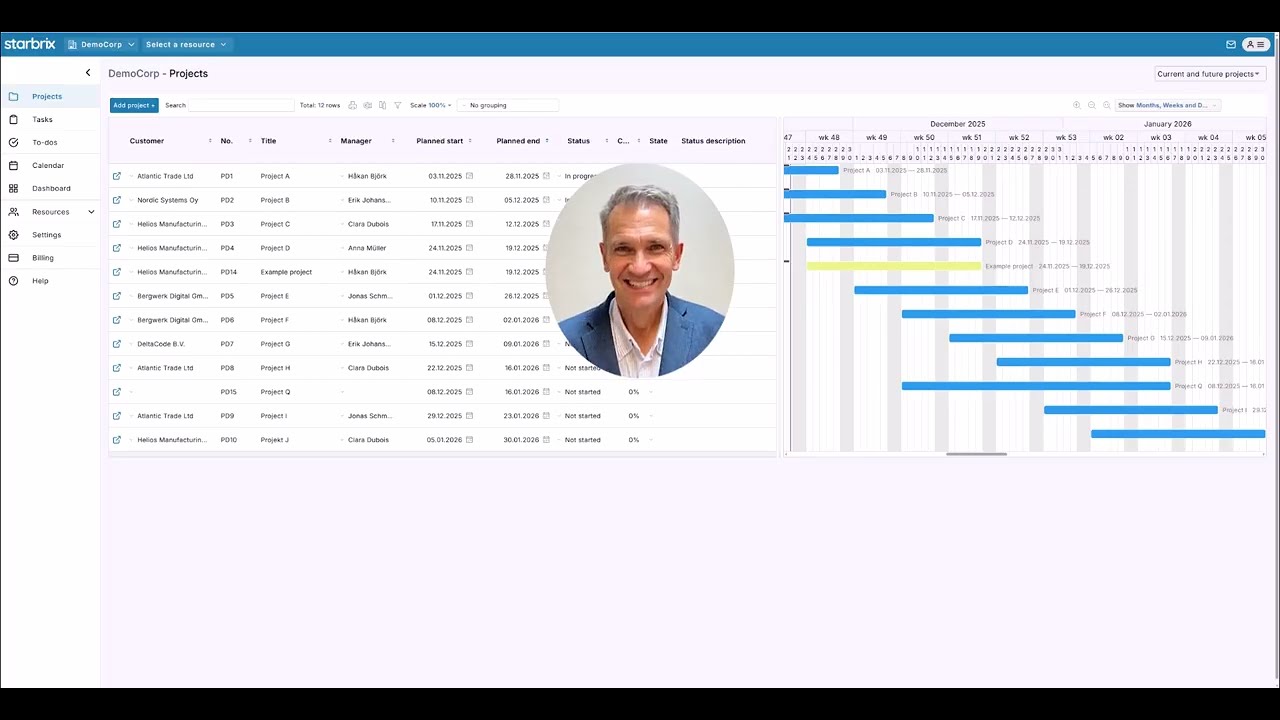1280x720 pixels.
Task: Click the starbrix logo
Action: 30,44
